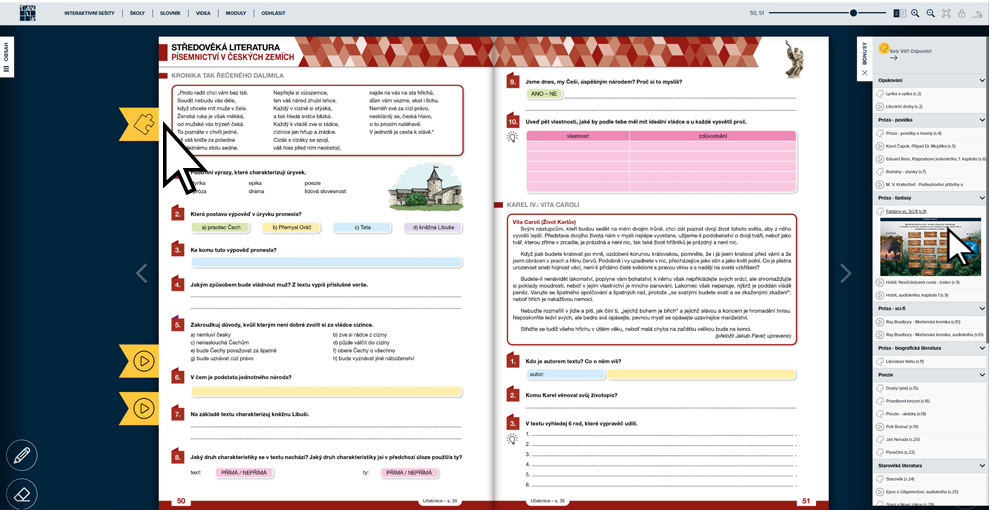The height and width of the screenshot is (510, 991).
Task: Collapse the Próza - fantasy section
Action: click(982, 198)
